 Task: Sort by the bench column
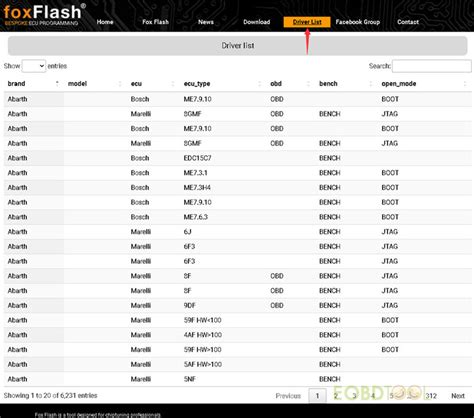click(x=346, y=84)
